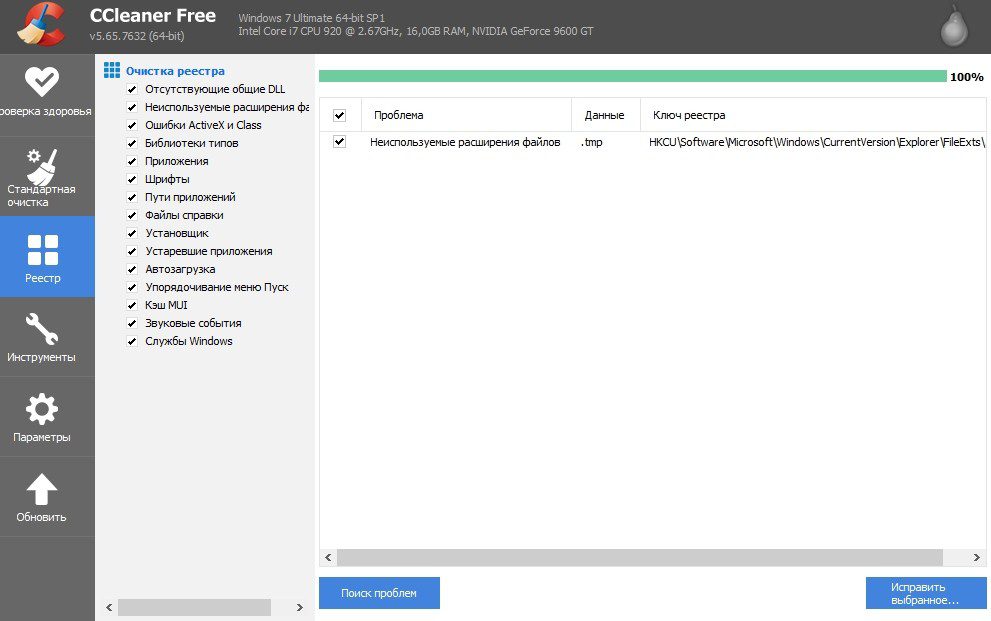Open Стандартная очистка broom icon
Viewport: 991px width, 621px height.
(42, 167)
